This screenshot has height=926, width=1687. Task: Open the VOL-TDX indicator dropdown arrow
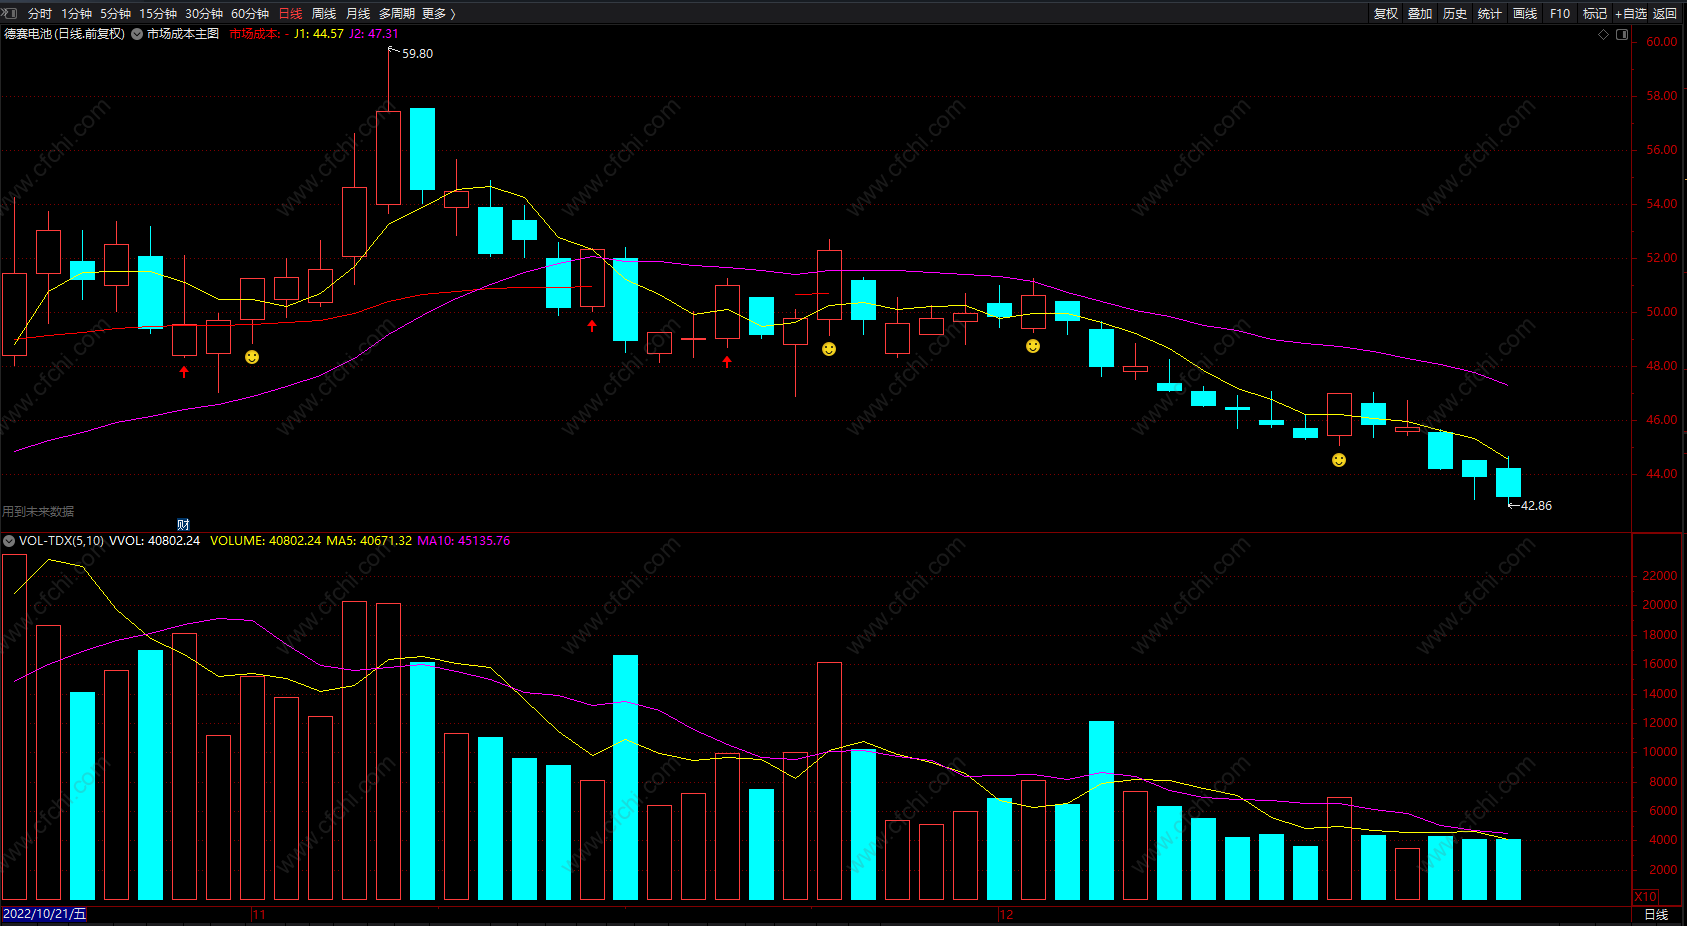(x=9, y=541)
